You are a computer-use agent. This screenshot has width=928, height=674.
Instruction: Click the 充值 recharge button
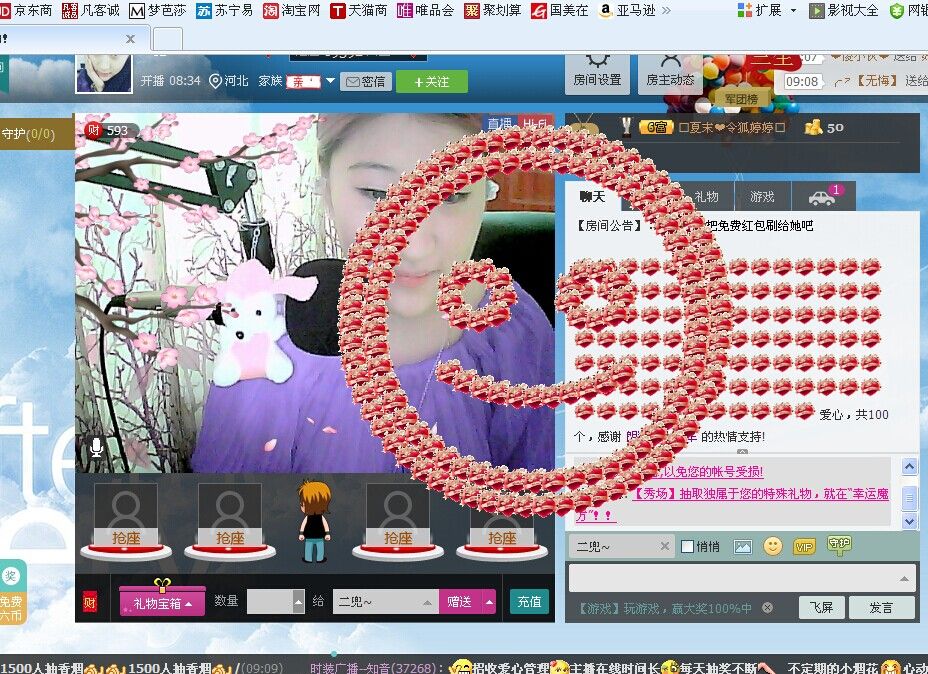(x=529, y=602)
